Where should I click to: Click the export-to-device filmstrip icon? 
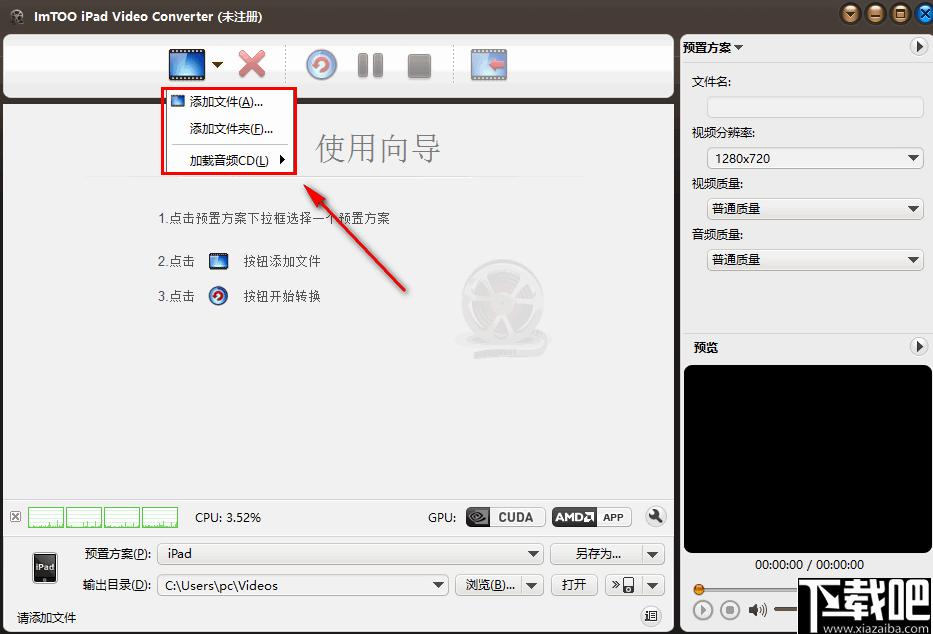tap(489, 64)
